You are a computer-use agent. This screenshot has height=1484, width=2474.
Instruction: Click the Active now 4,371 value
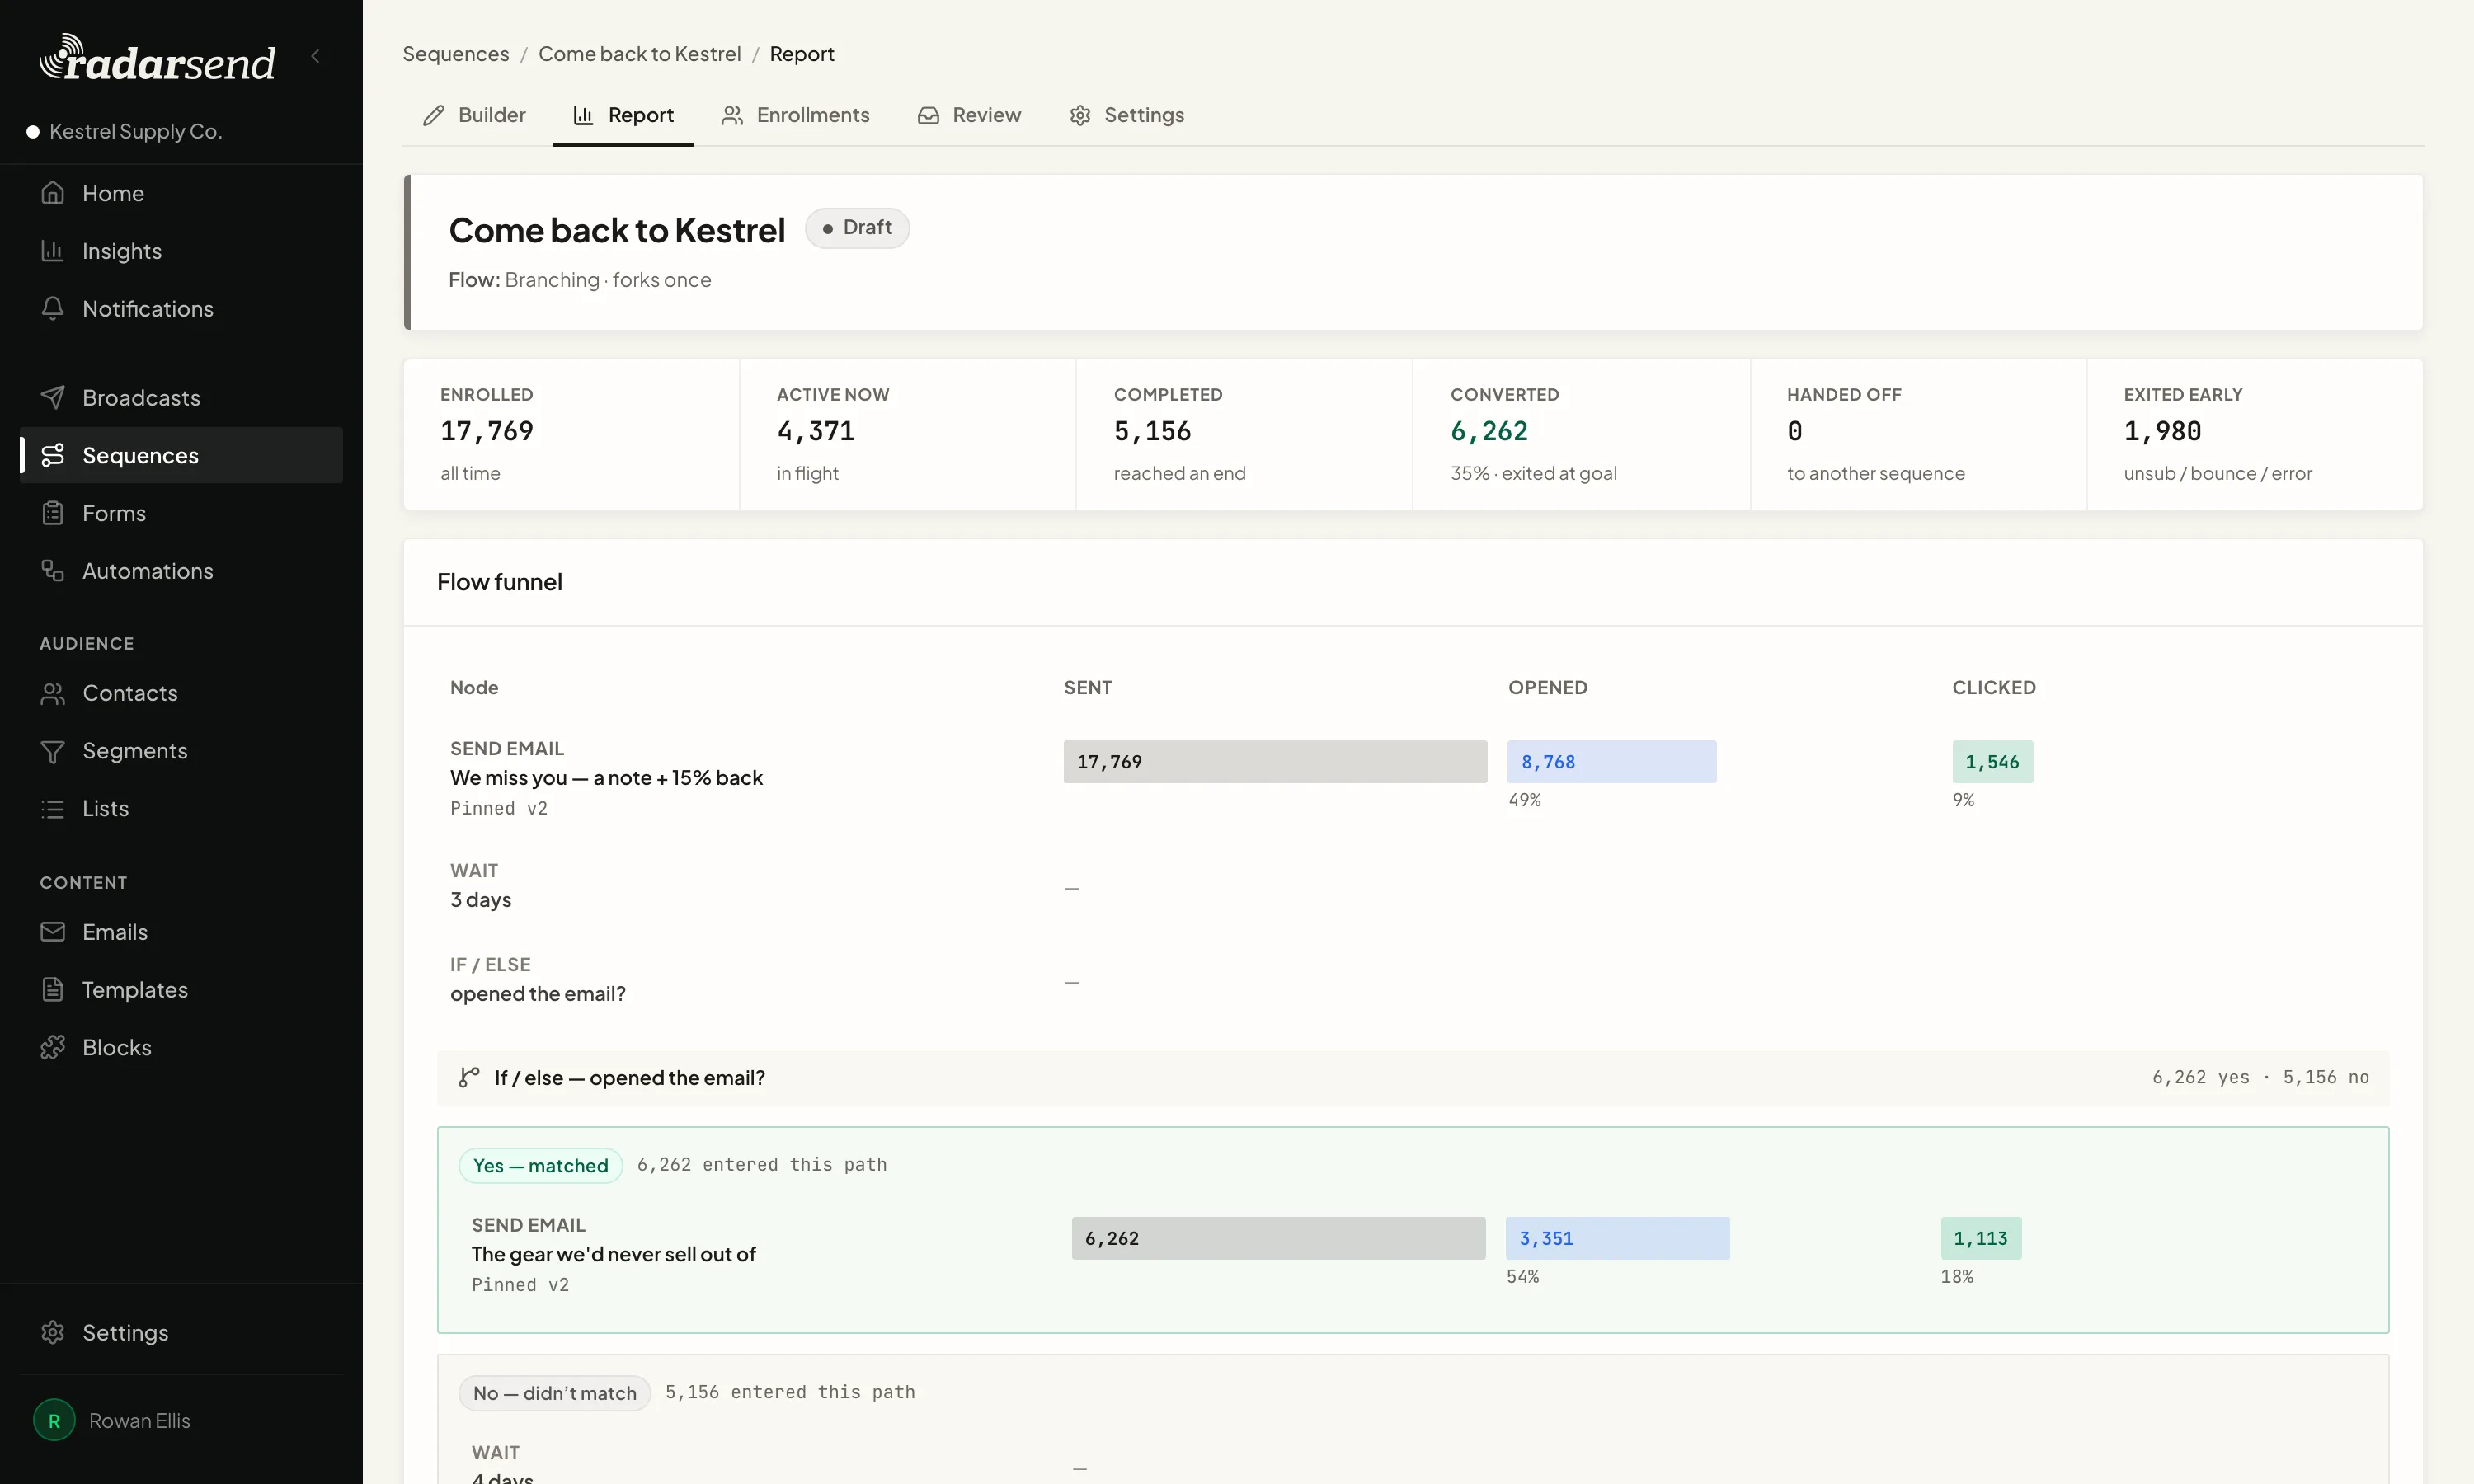(x=816, y=431)
